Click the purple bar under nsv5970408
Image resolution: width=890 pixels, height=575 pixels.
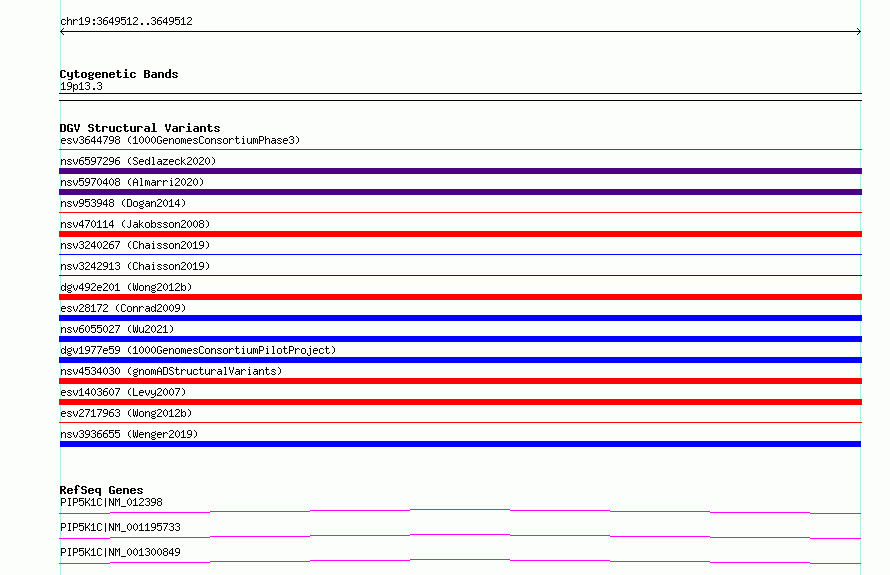point(460,192)
